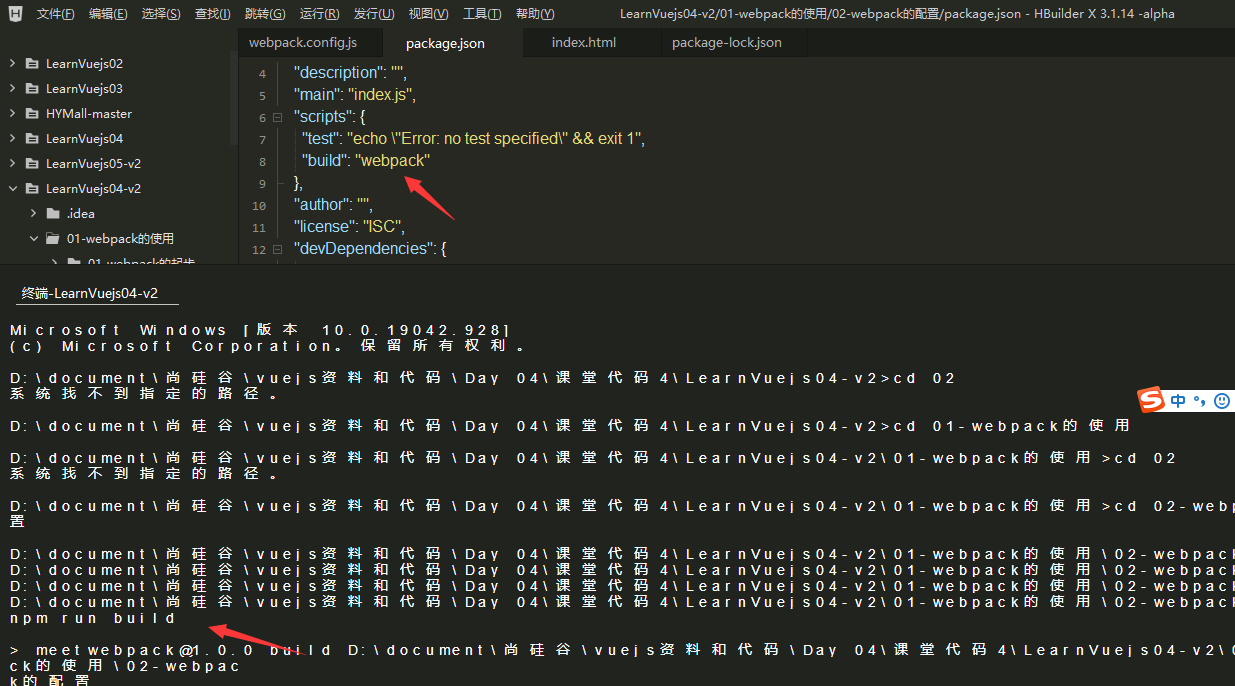This screenshot has height=686, width=1235.
Task: Open the 工具(T) menu
Action: point(482,14)
